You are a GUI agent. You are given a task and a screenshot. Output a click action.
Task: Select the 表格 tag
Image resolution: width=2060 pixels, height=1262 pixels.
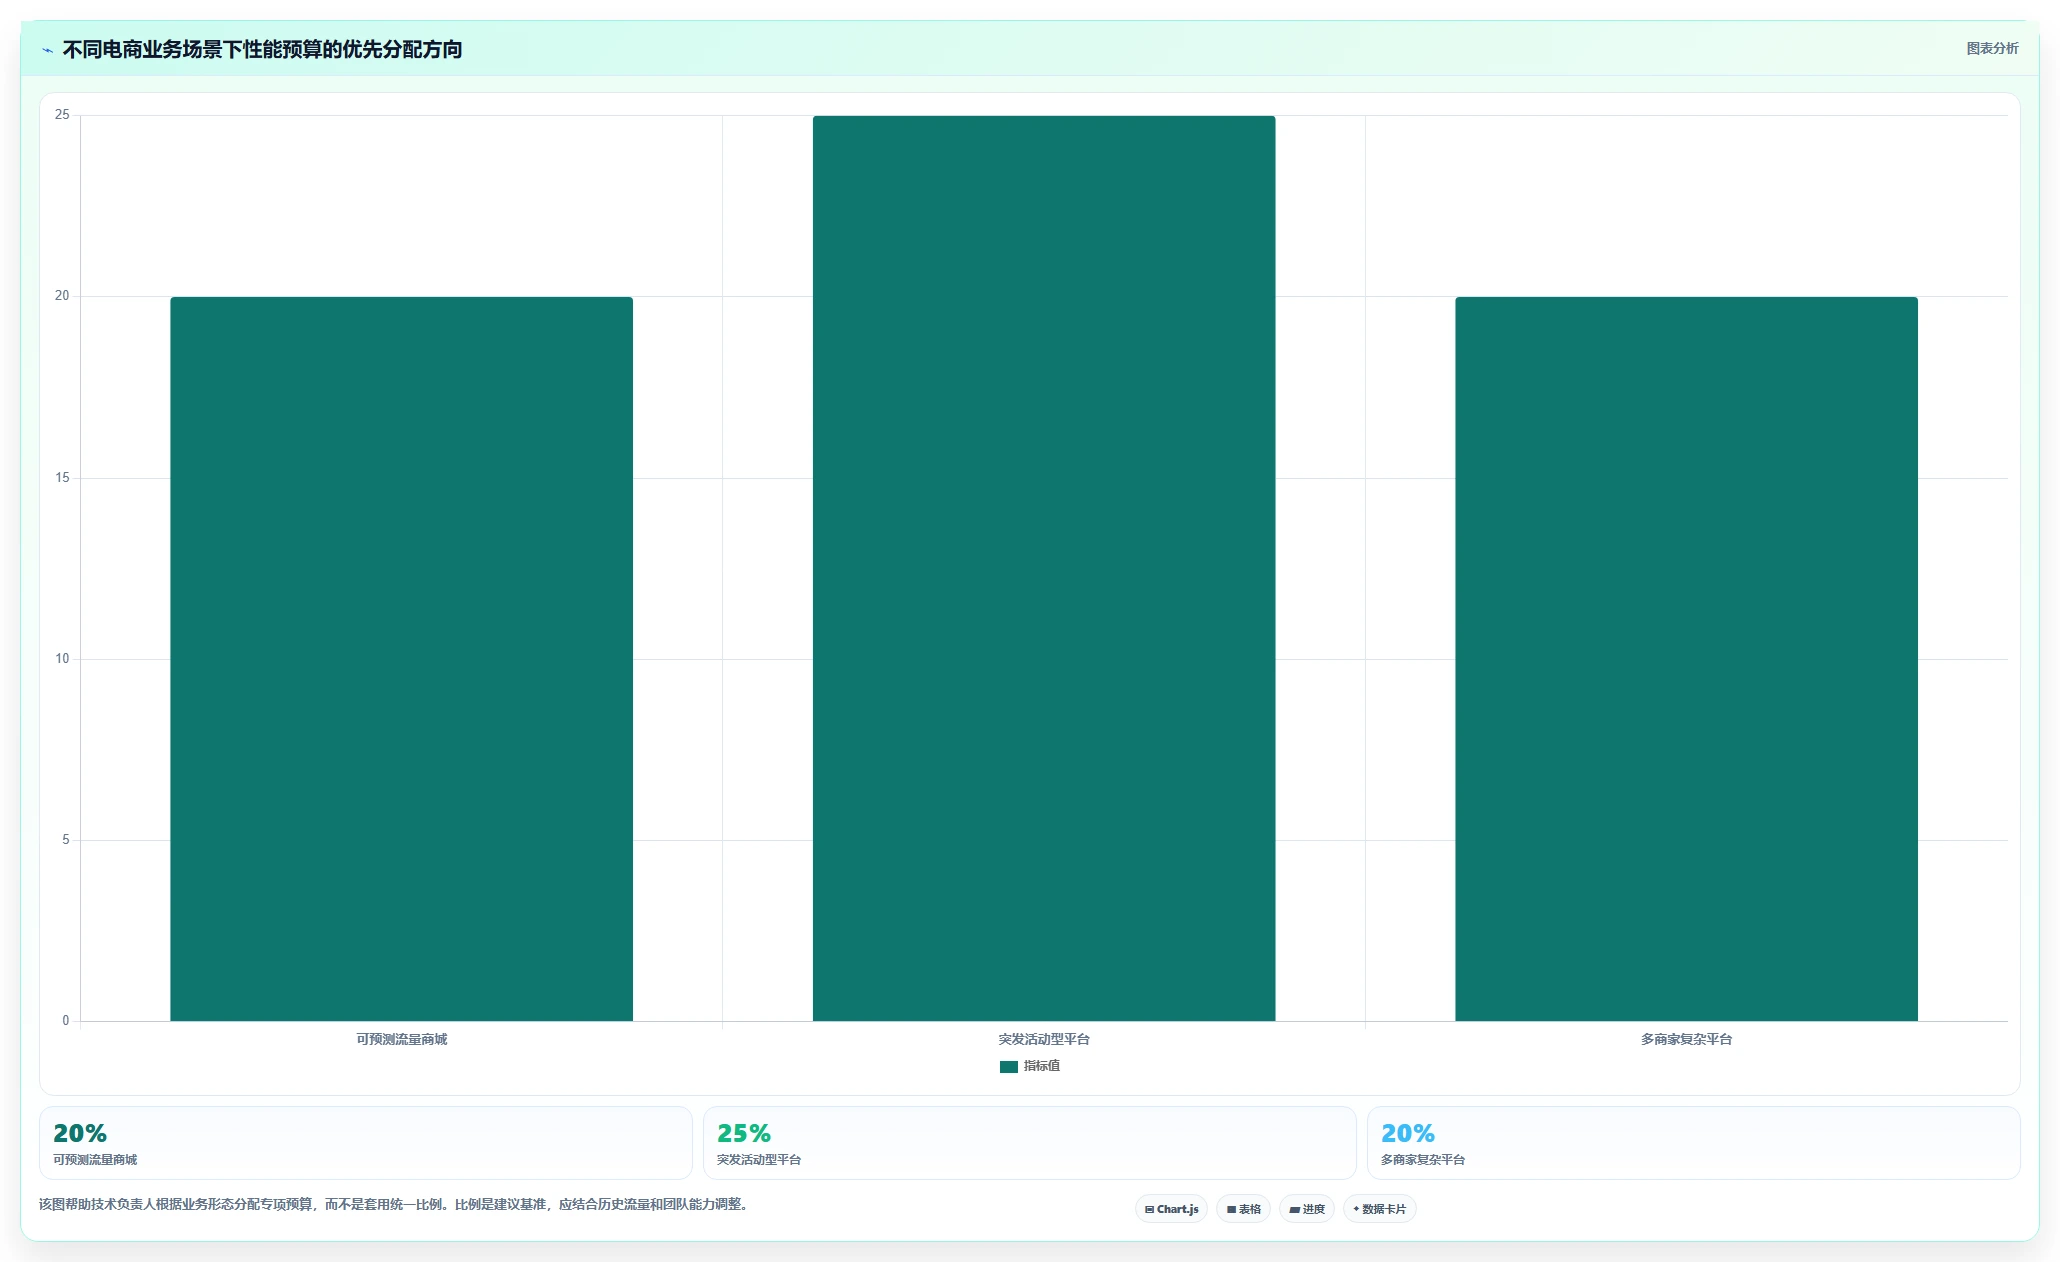[x=1243, y=1209]
